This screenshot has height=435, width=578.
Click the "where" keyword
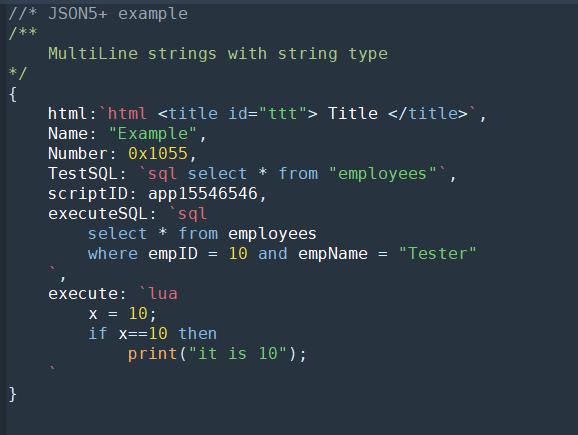(x=113, y=253)
